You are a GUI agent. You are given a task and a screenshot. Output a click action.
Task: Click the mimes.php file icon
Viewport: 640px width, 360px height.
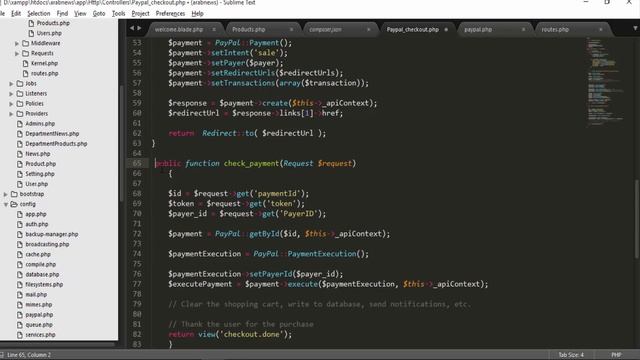[x=19, y=304]
